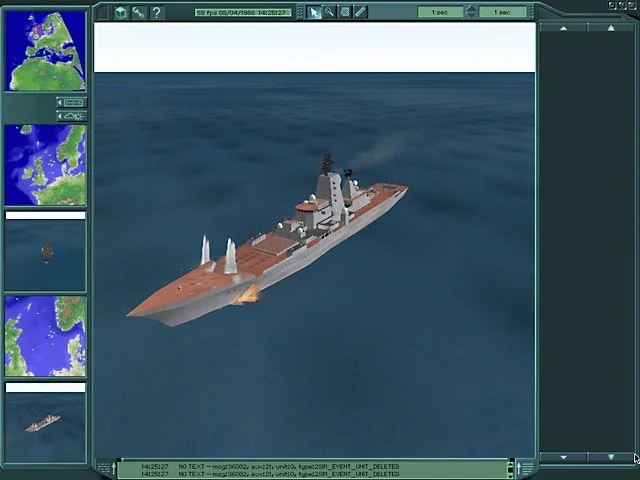The width and height of the screenshot is (640, 480).
Task: Click the fps date and time display
Action: (x=243, y=12)
